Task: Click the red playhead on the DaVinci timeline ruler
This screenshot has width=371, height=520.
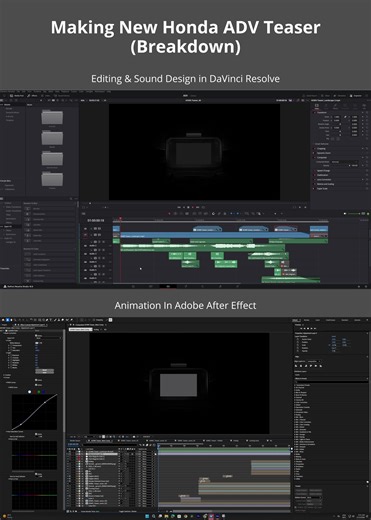Action: 120,219
